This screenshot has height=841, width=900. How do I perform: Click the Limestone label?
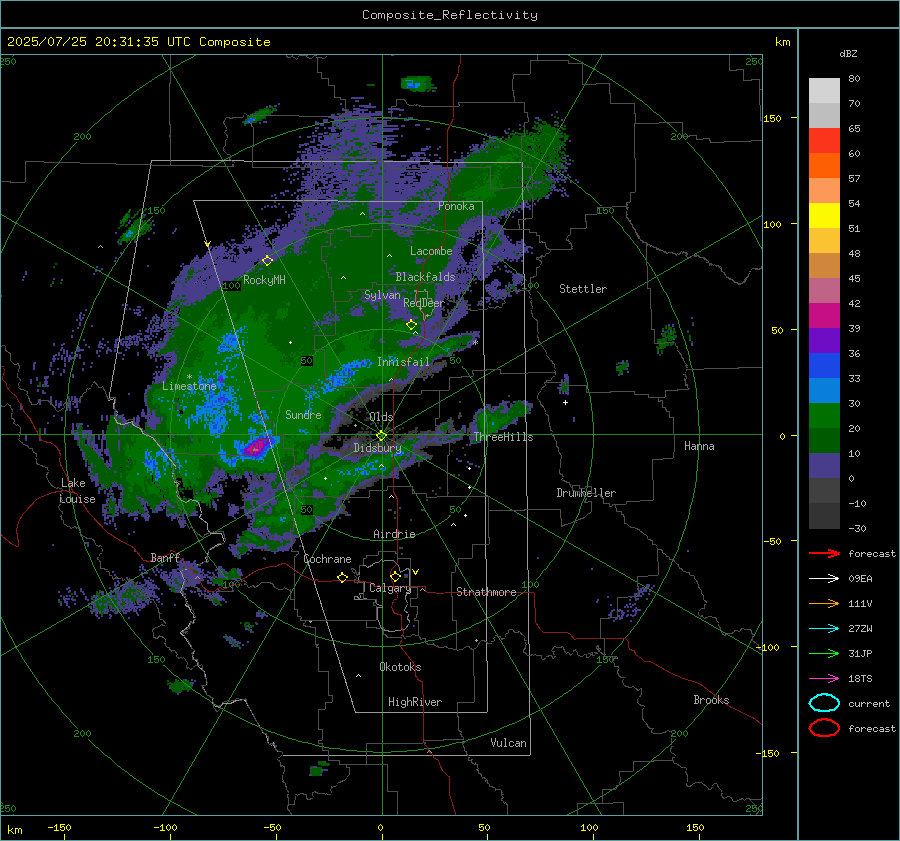tap(189, 386)
